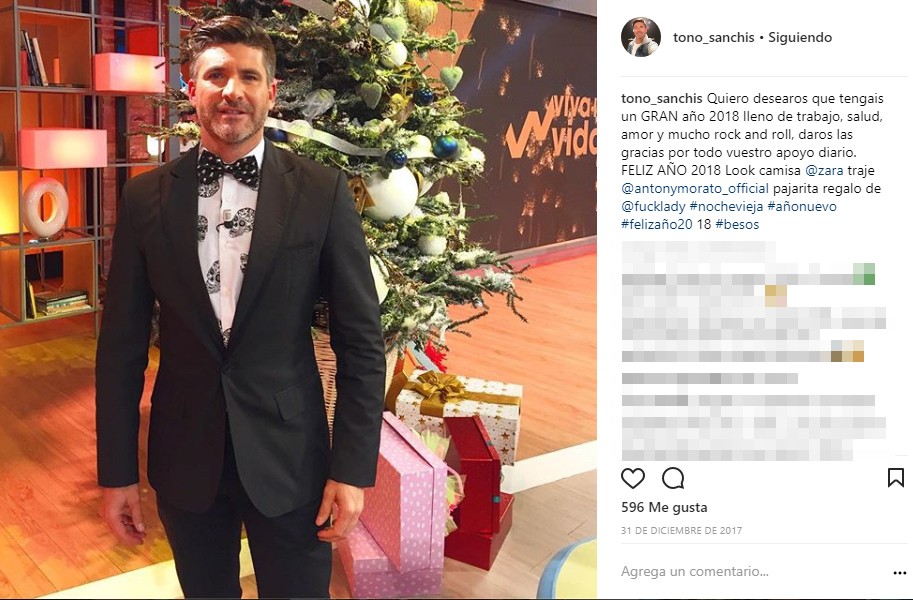The width and height of the screenshot is (913, 600).
Task: Open the three-dots more options menu
Action: tap(900, 573)
